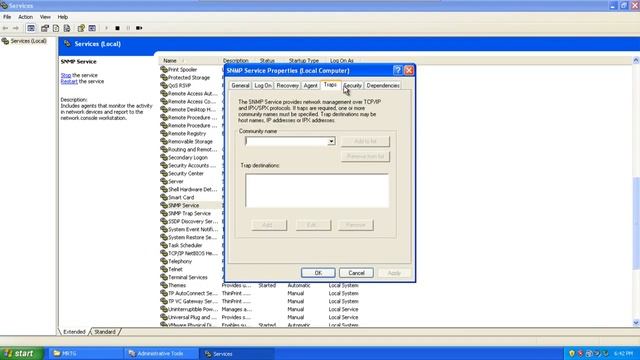Select the Themes service row
The height and width of the screenshot is (360, 640).
[x=177, y=285]
